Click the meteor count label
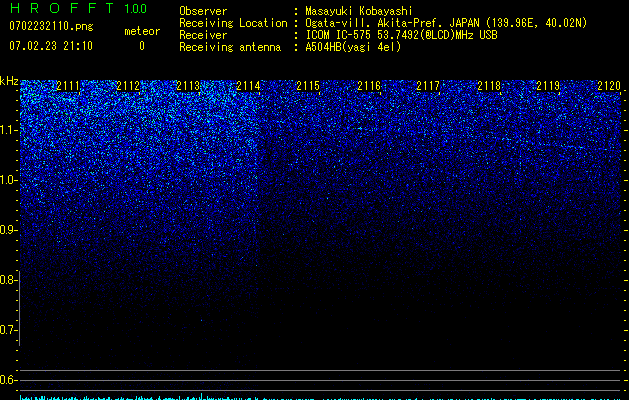Viewport: 629px width, 400px height. point(142,31)
